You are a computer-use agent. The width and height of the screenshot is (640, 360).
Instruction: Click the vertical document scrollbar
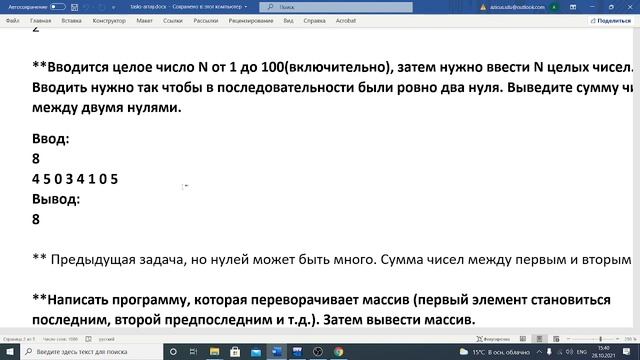636,178
